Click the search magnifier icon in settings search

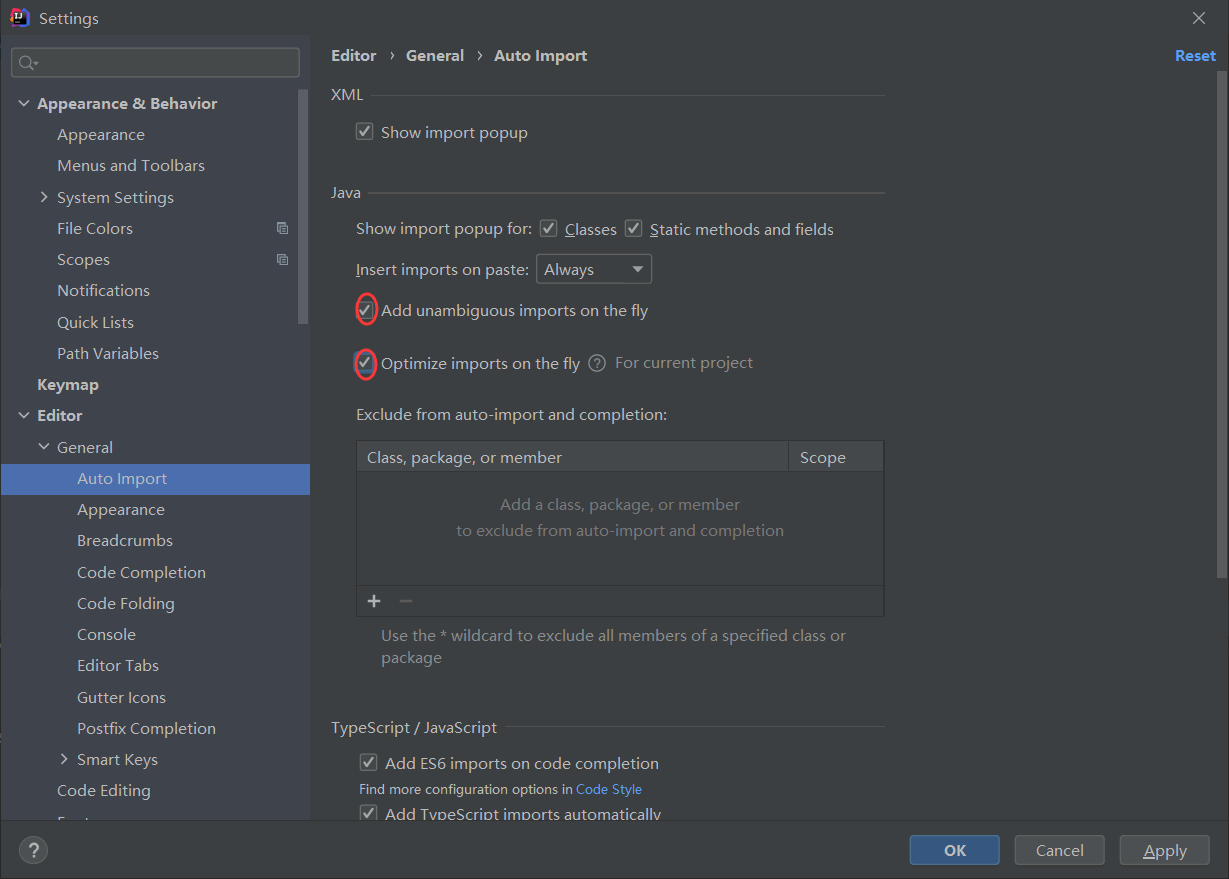27,63
